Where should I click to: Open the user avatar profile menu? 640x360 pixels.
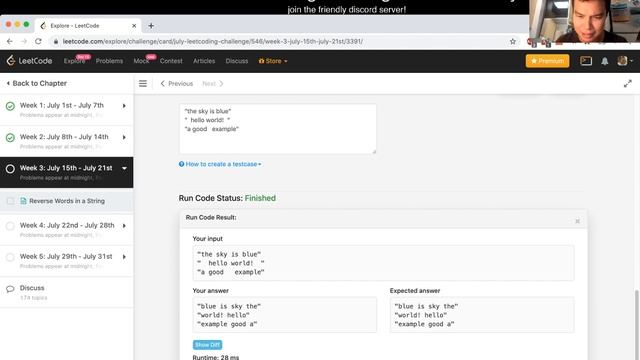pyautogui.click(x=625, y=61)
